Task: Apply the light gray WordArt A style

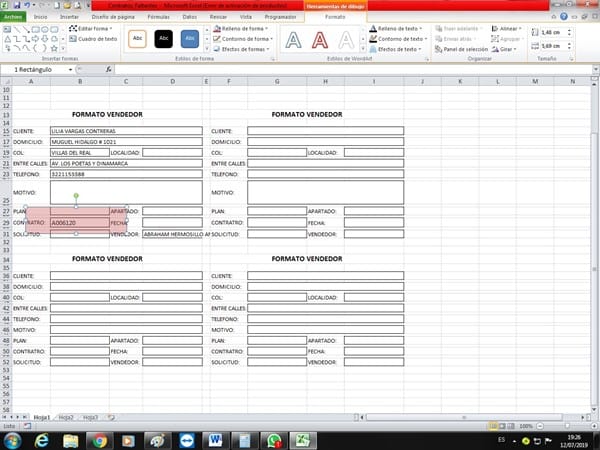Action: pos(346,40)
